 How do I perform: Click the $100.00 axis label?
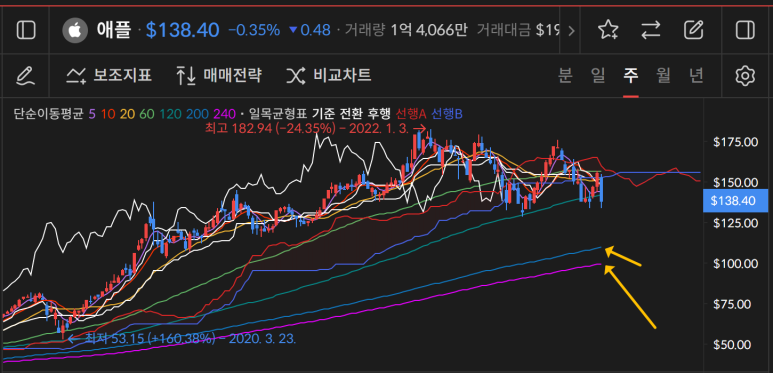(x=736, y=263)
